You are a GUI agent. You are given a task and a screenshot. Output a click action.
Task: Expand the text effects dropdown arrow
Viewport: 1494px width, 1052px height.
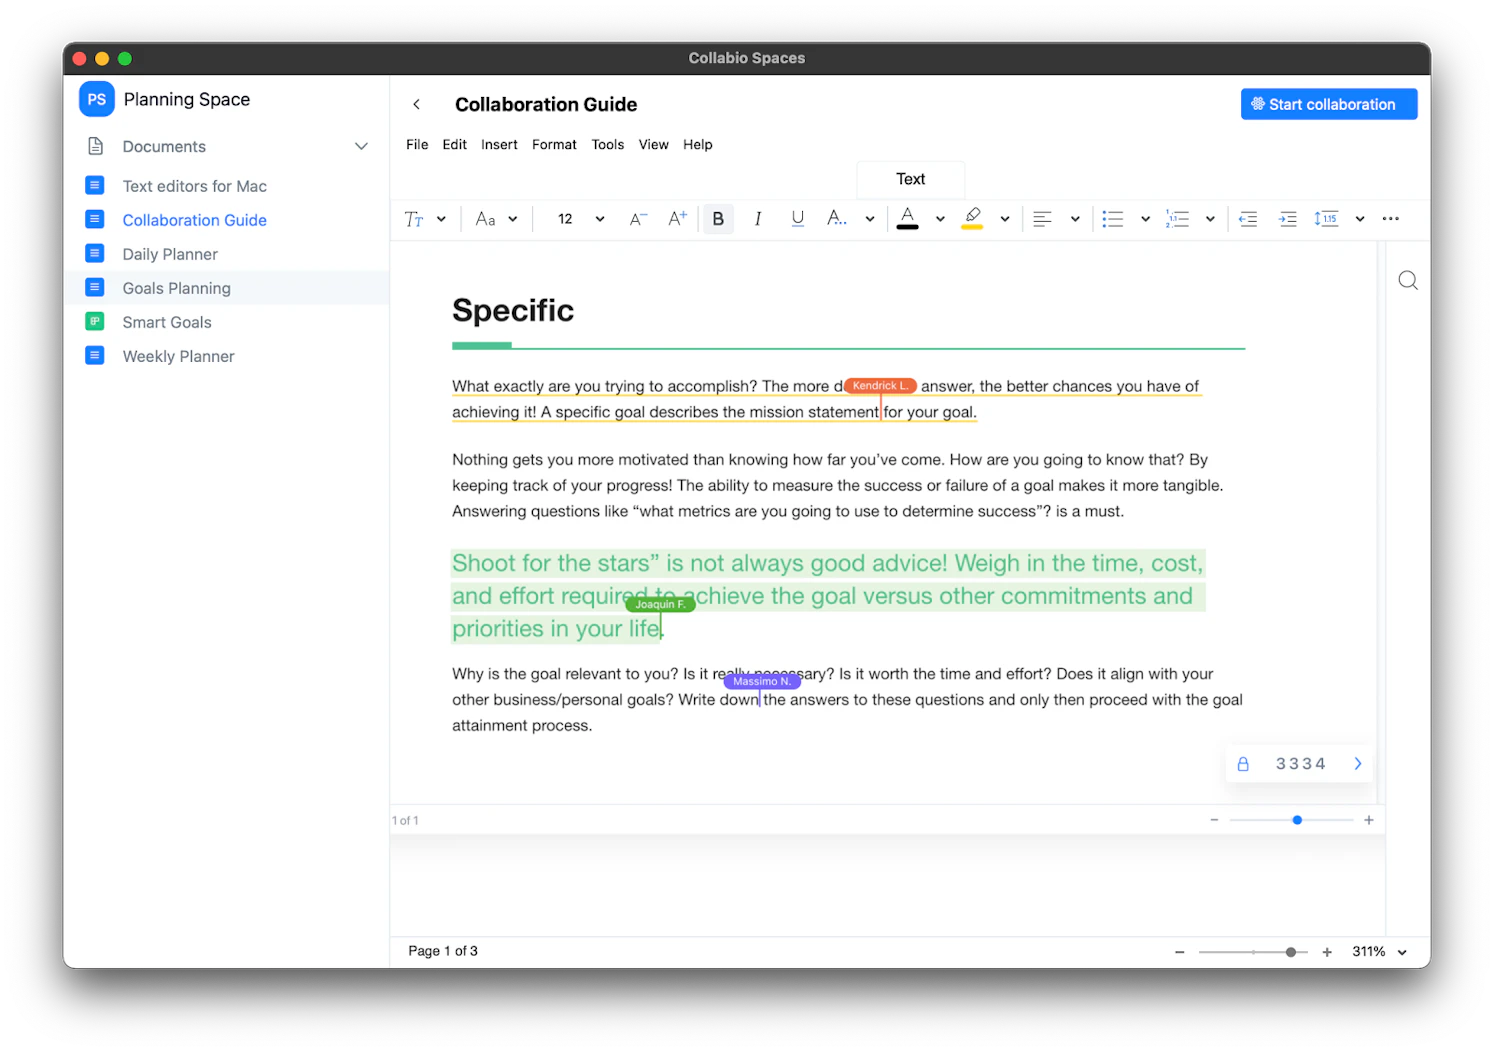click(x=870, y=219)
